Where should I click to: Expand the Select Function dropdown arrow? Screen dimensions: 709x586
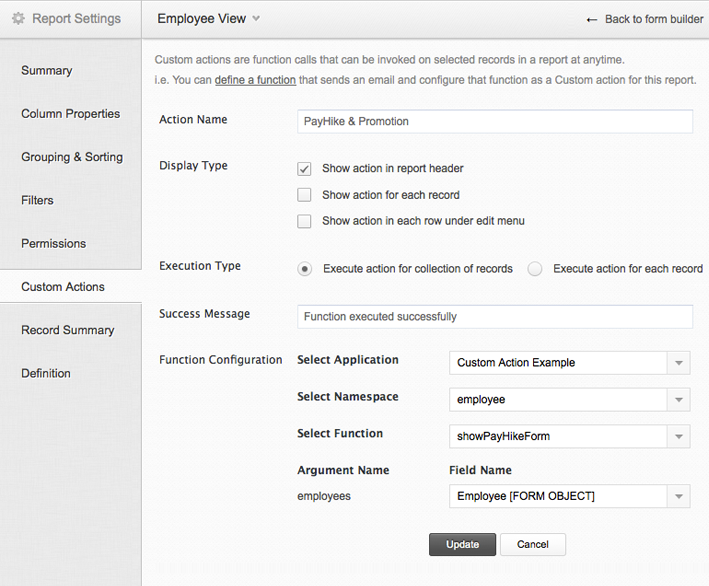tap(678, 437)
